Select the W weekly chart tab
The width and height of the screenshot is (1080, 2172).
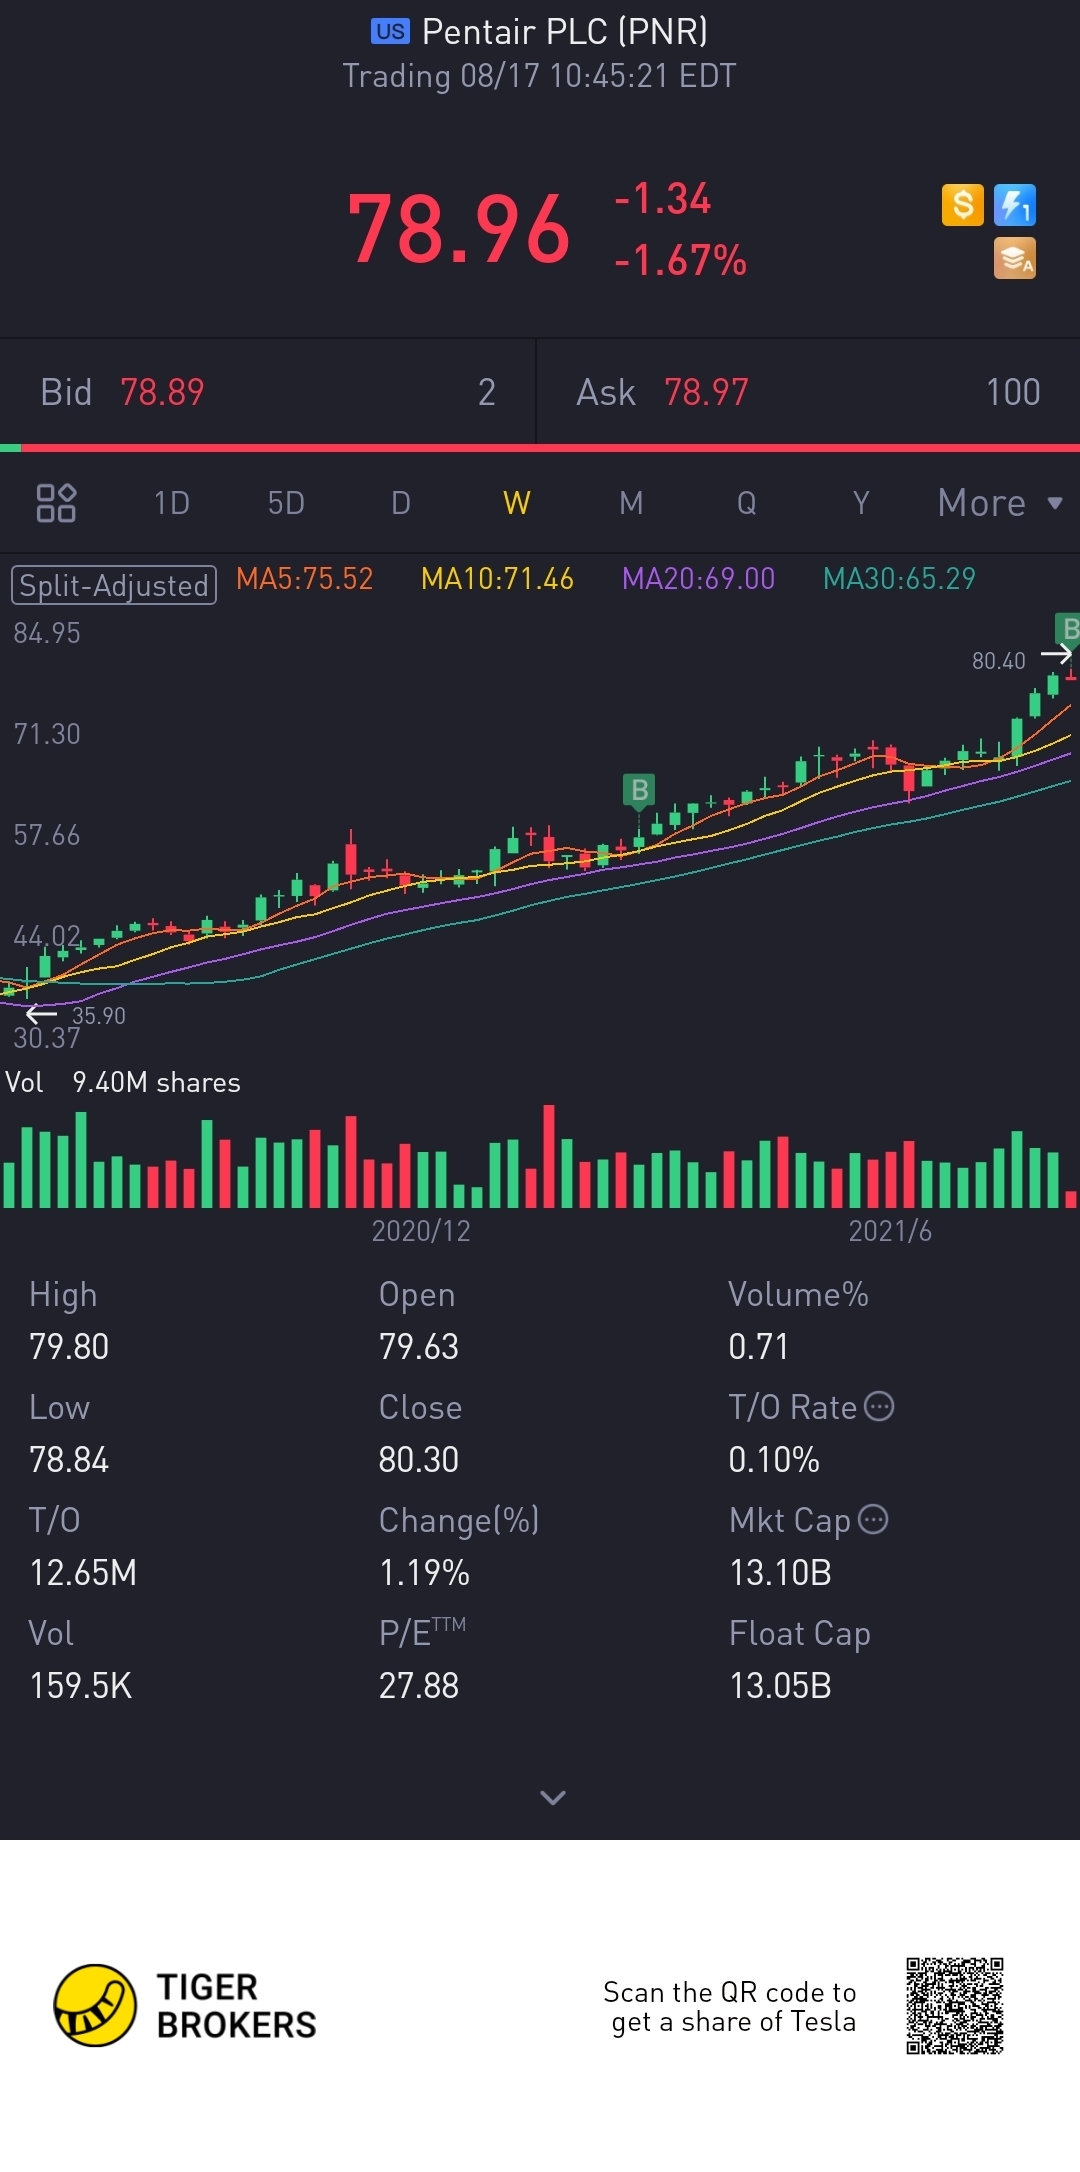516,503
